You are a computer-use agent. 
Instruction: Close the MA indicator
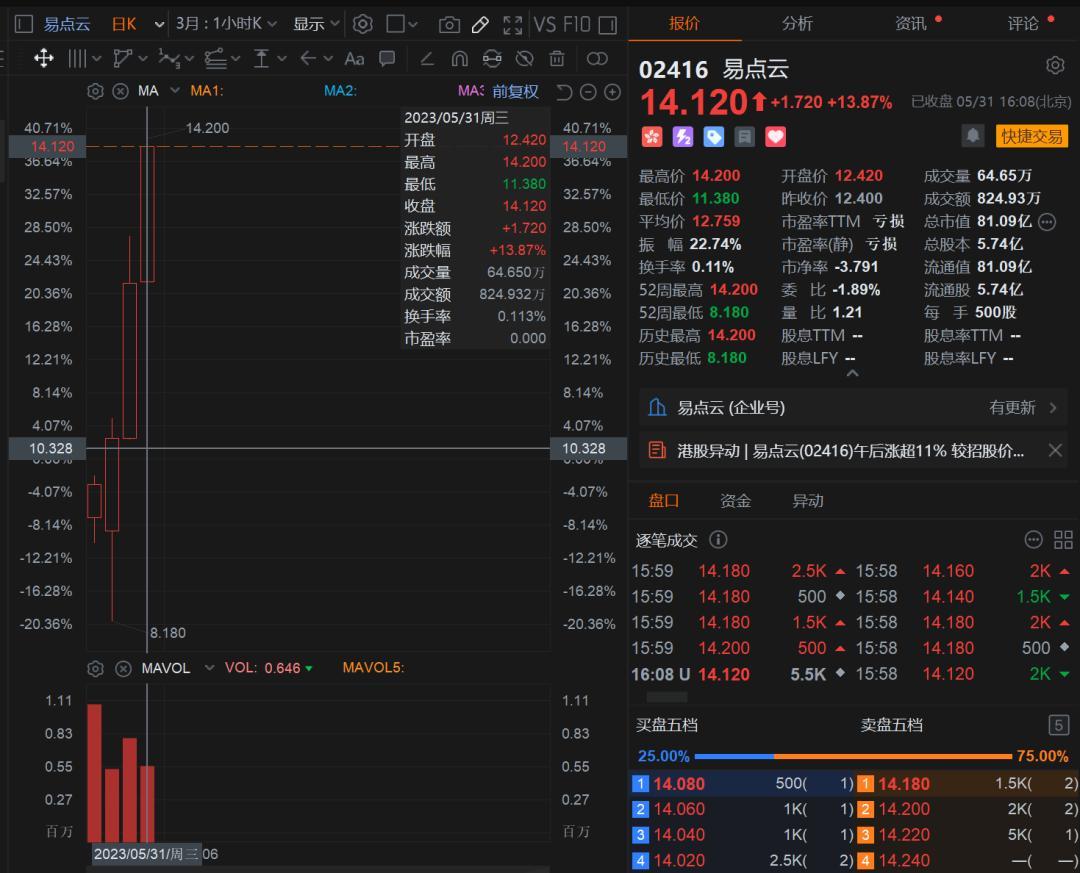tap(120, 91)
